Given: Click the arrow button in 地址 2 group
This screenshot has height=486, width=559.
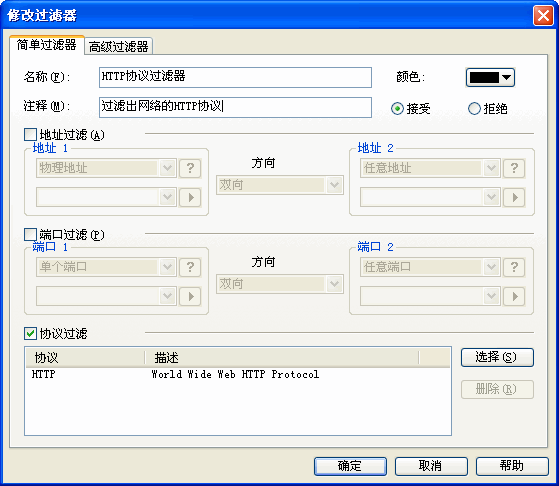Looking at the screenshot, I should pos(514,197).
